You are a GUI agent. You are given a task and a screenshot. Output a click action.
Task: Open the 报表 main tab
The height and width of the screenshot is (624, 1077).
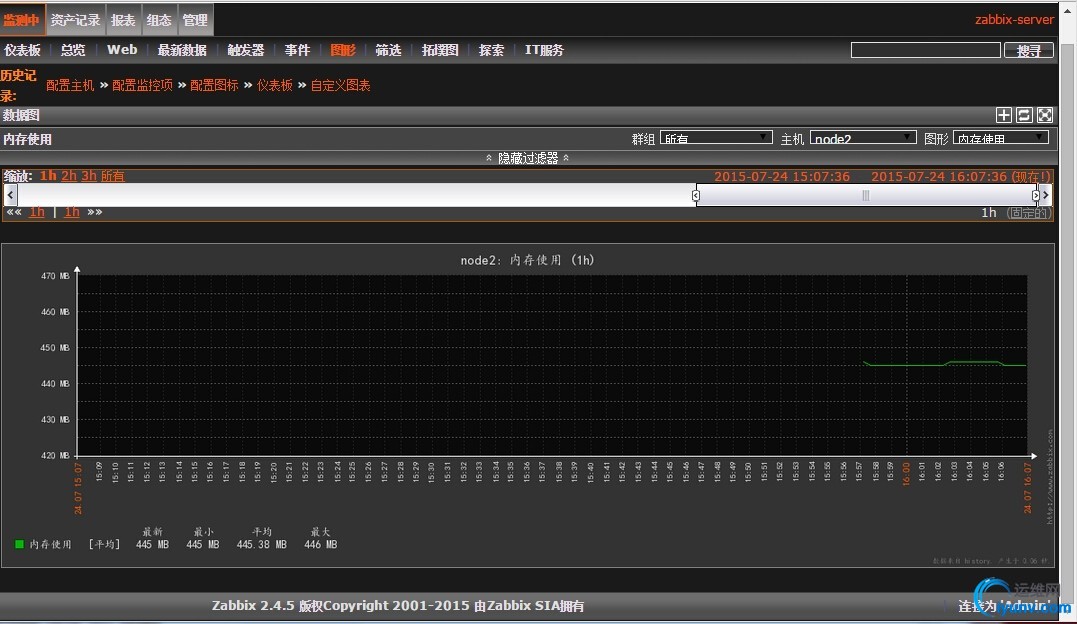(124, 20)
